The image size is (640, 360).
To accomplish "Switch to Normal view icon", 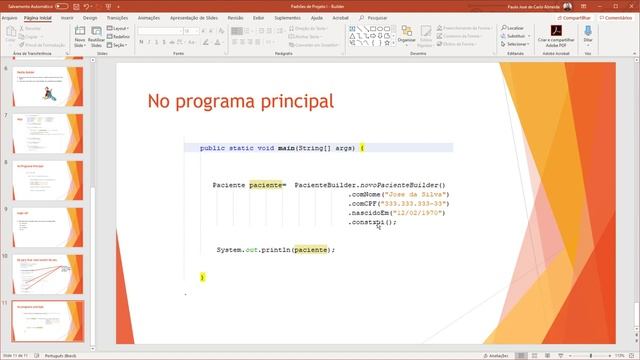I will (x=521, y=356).
